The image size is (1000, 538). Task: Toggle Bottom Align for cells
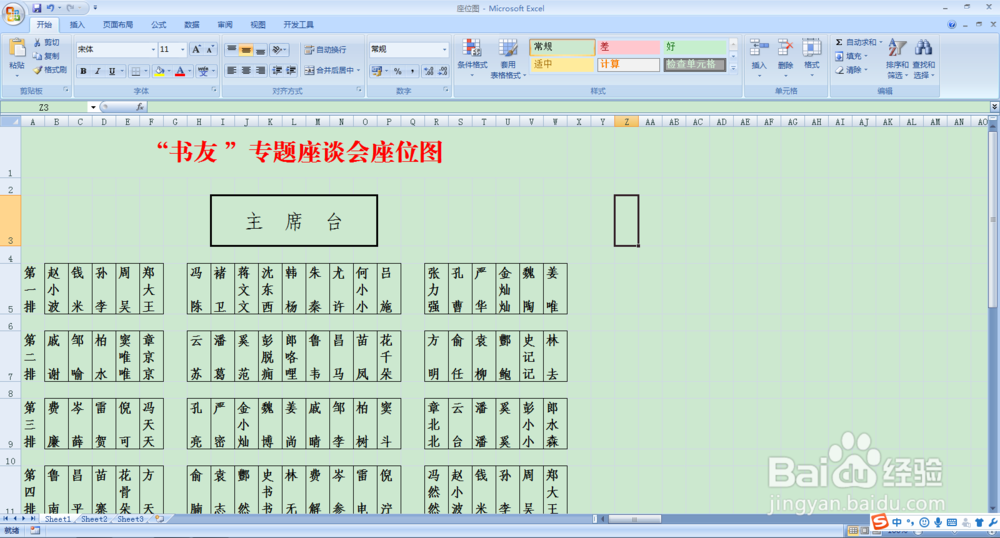tap(260, 50)
